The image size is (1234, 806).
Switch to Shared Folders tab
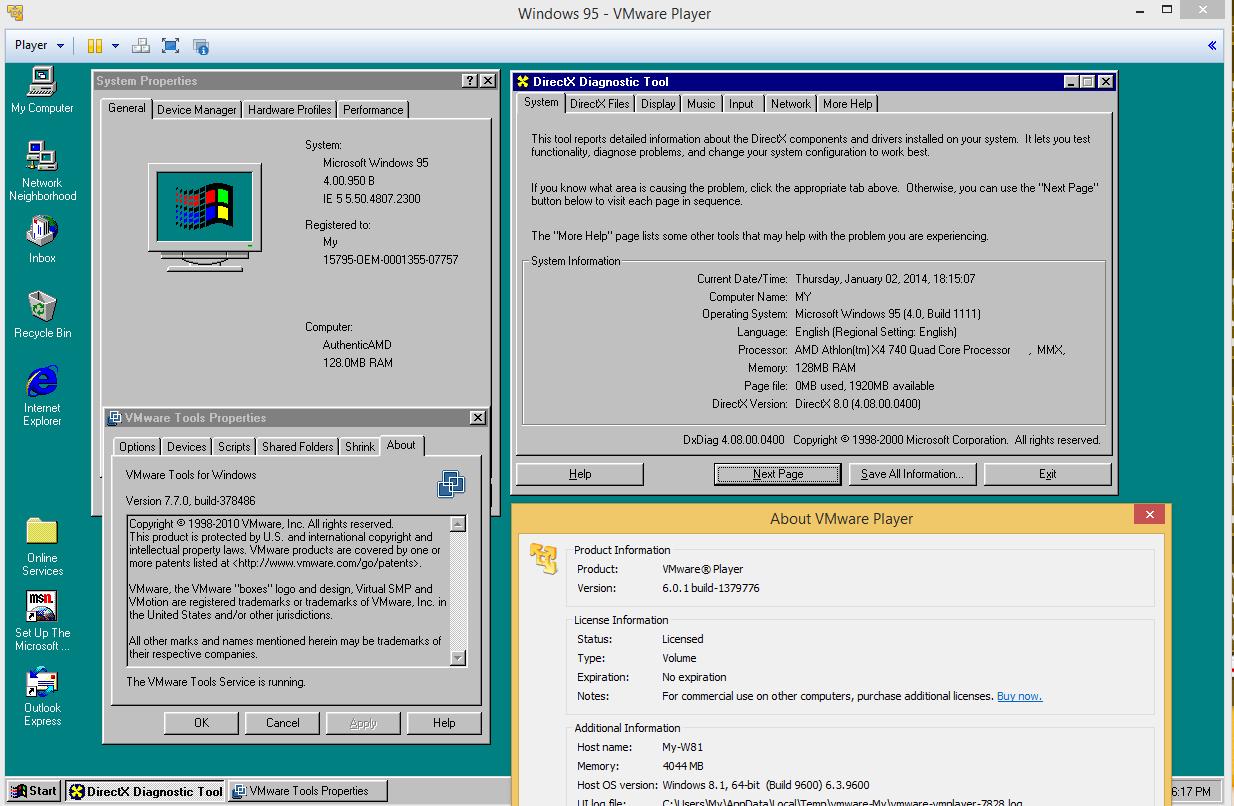coord(298,447)
